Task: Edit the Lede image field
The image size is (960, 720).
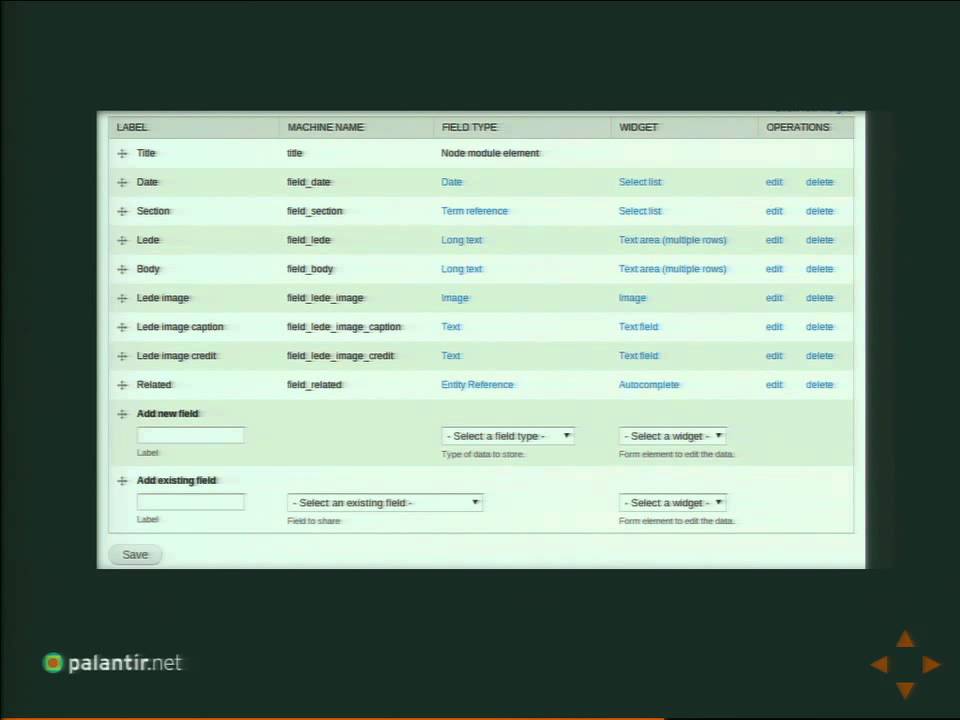Action: 774,298
